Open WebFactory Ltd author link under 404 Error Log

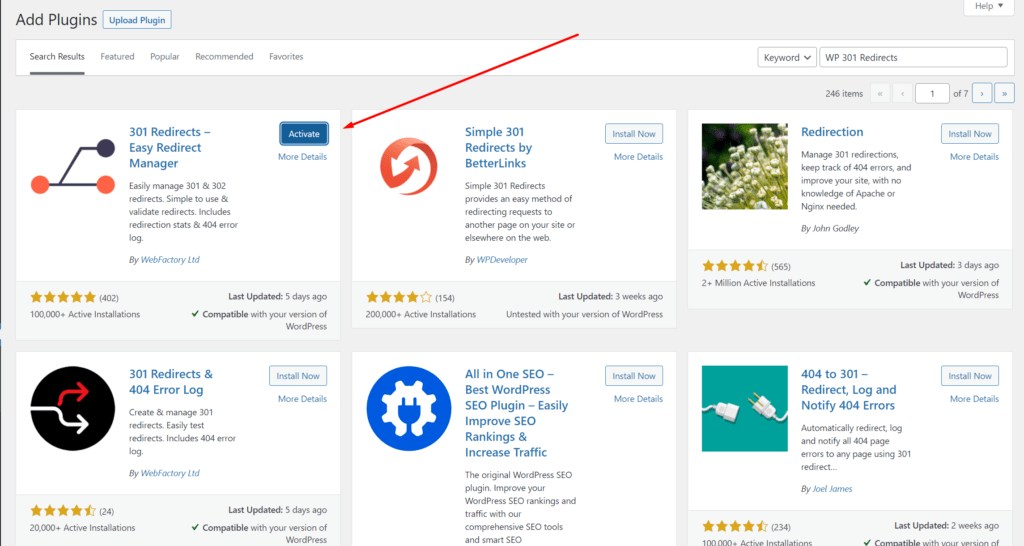click(170, 474)
